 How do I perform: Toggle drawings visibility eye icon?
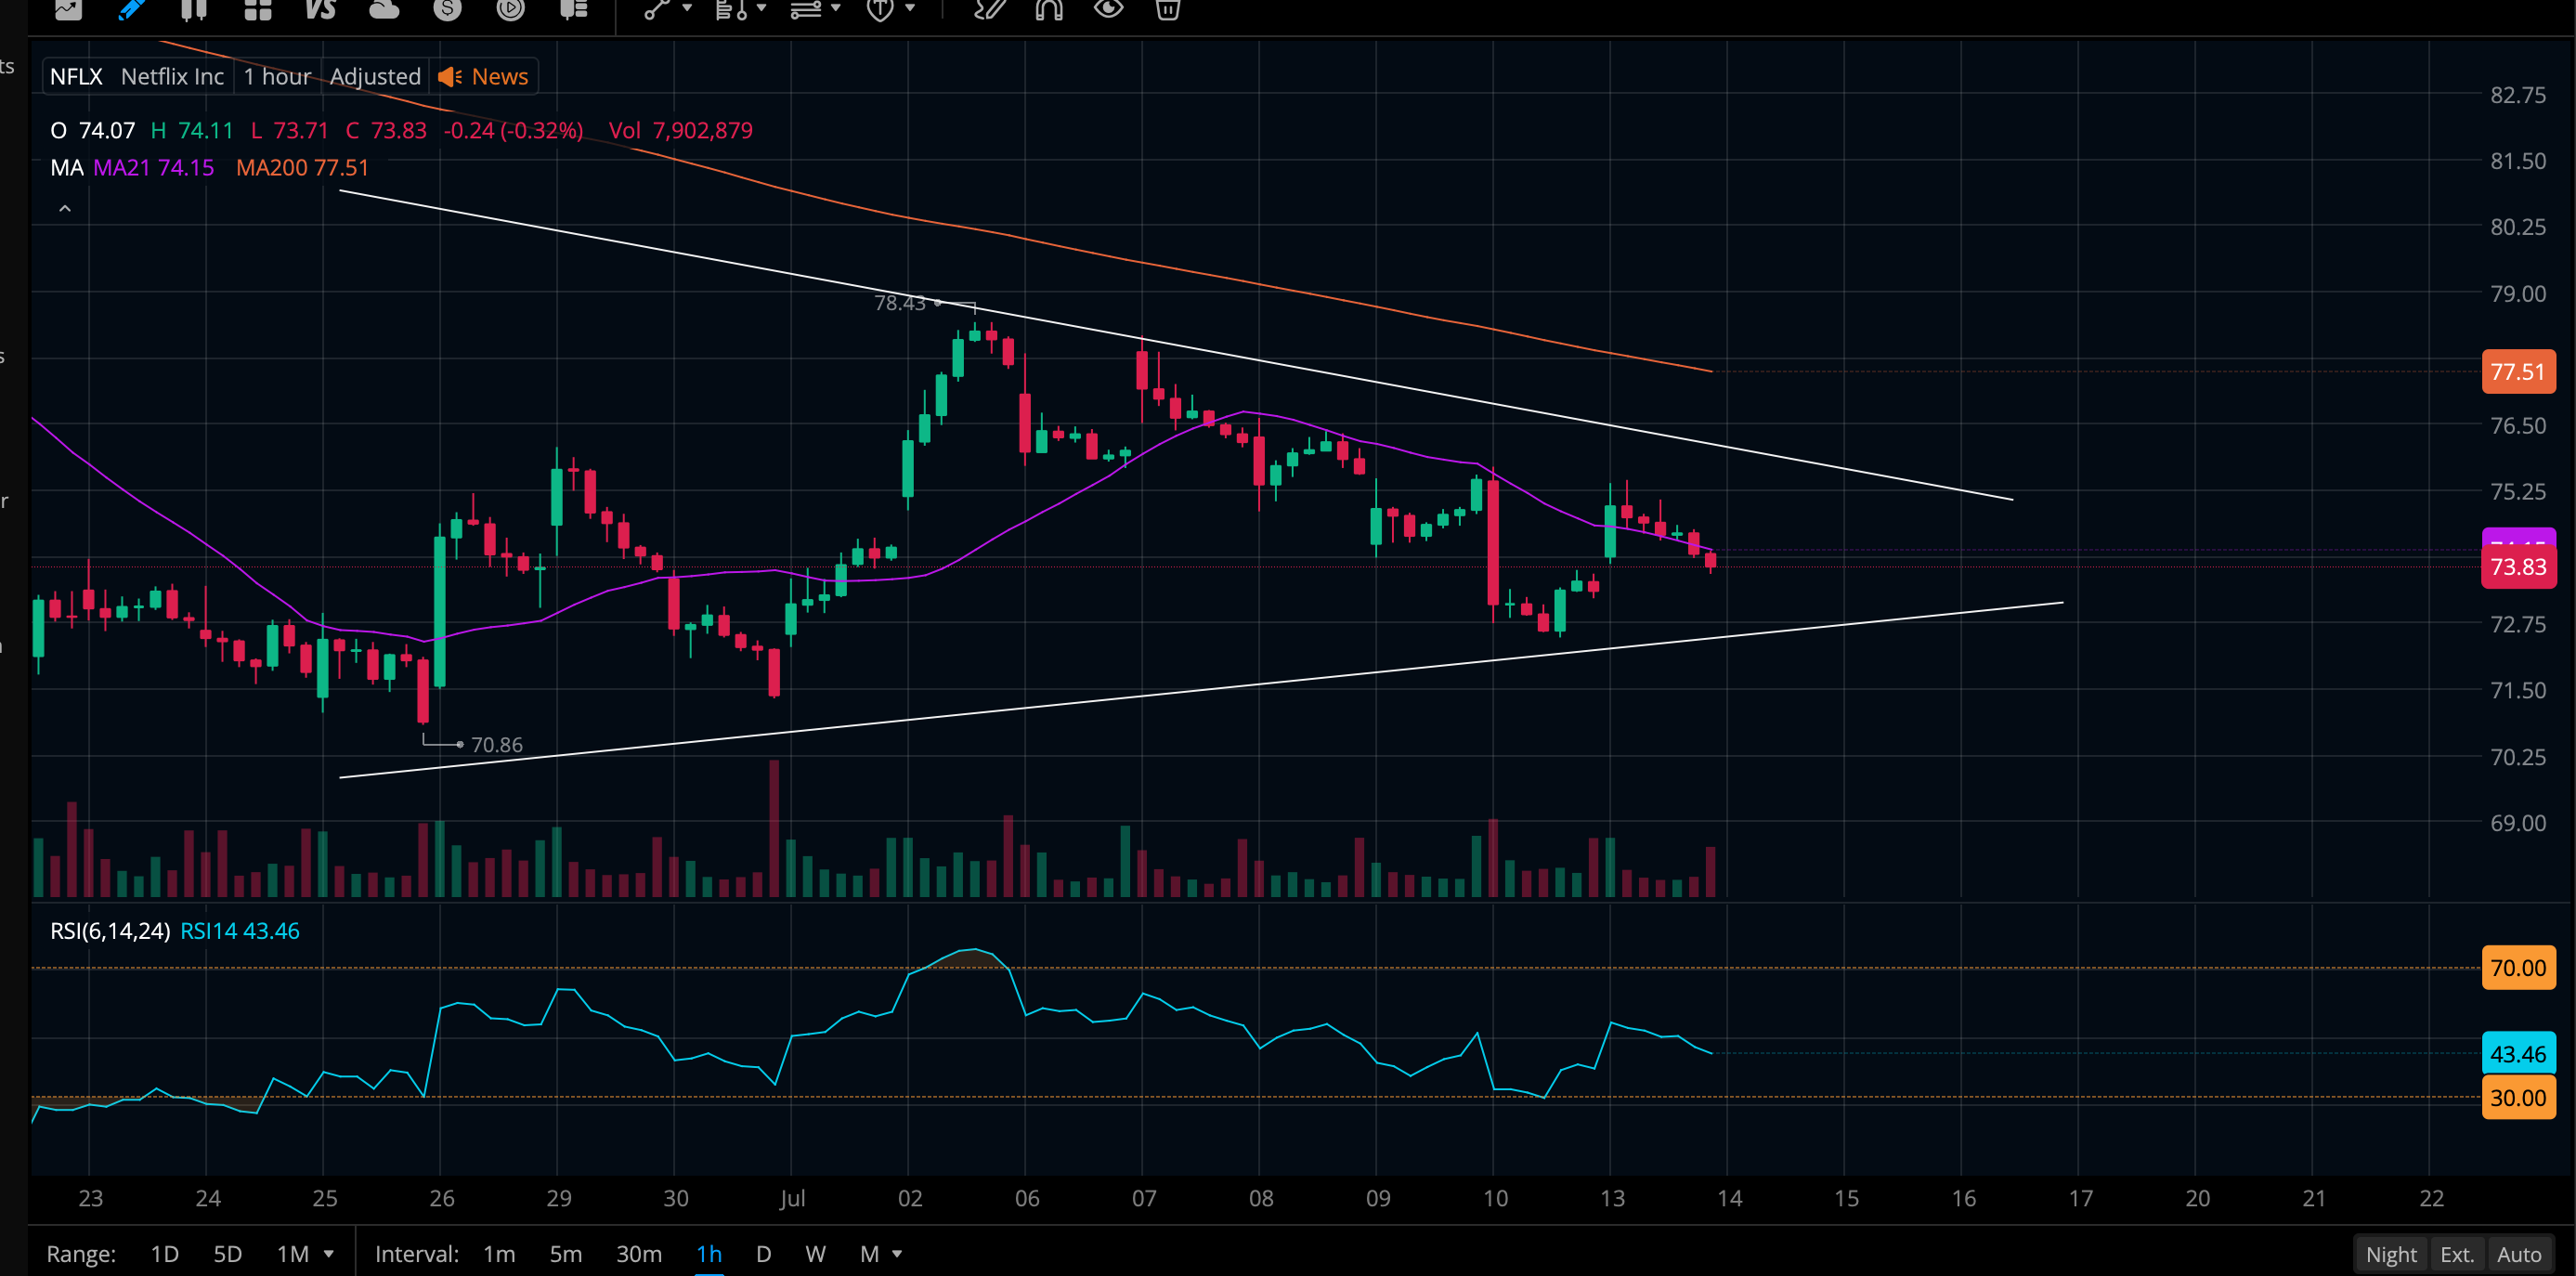[1108, 10]
